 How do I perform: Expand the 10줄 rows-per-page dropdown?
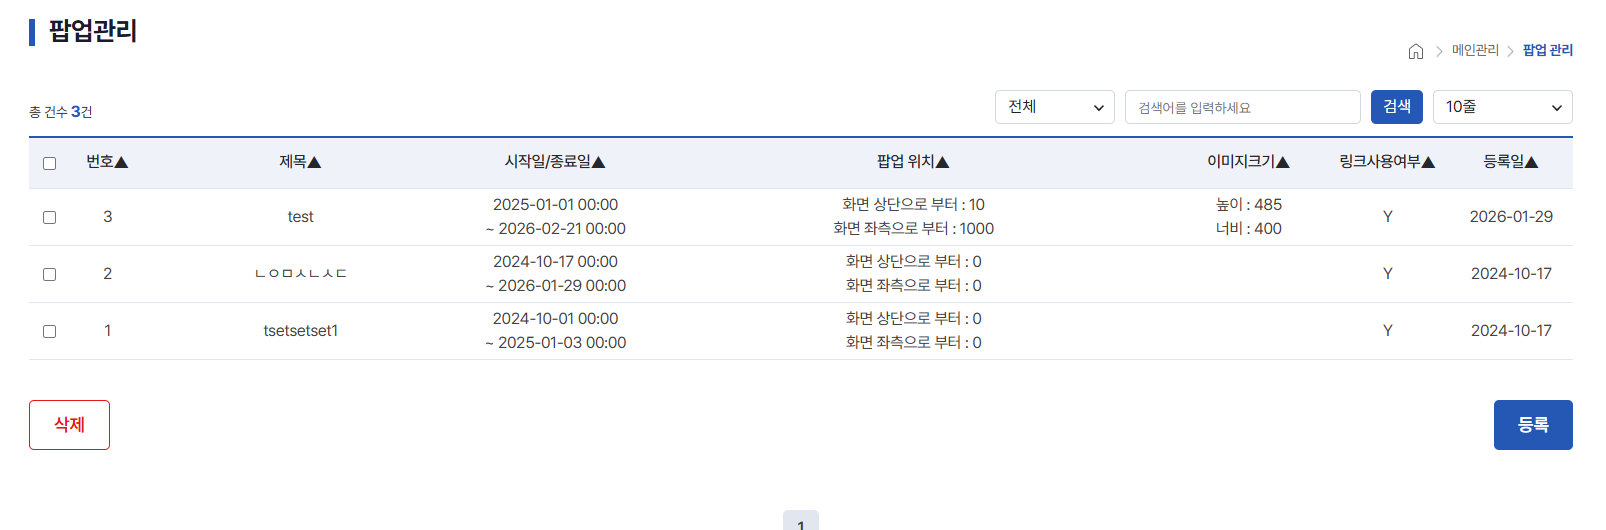1502,107
